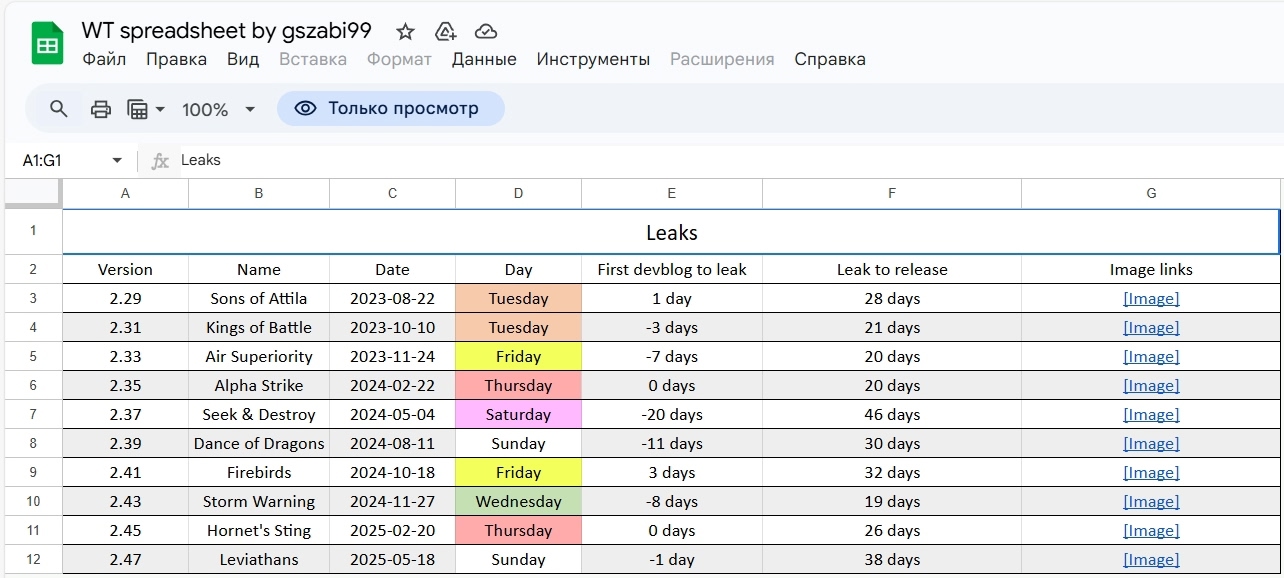Expand the 100% zoom dropdown
1284x578 pixels.
click(x=219, y=109)
